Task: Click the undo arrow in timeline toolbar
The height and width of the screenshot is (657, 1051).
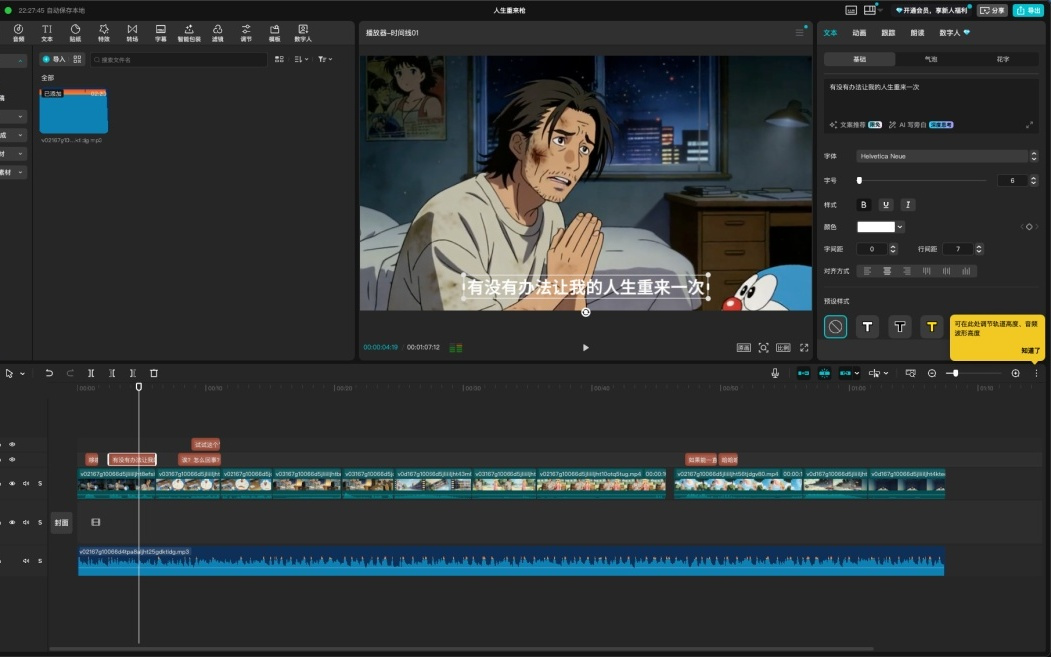Action: point(49,373)
